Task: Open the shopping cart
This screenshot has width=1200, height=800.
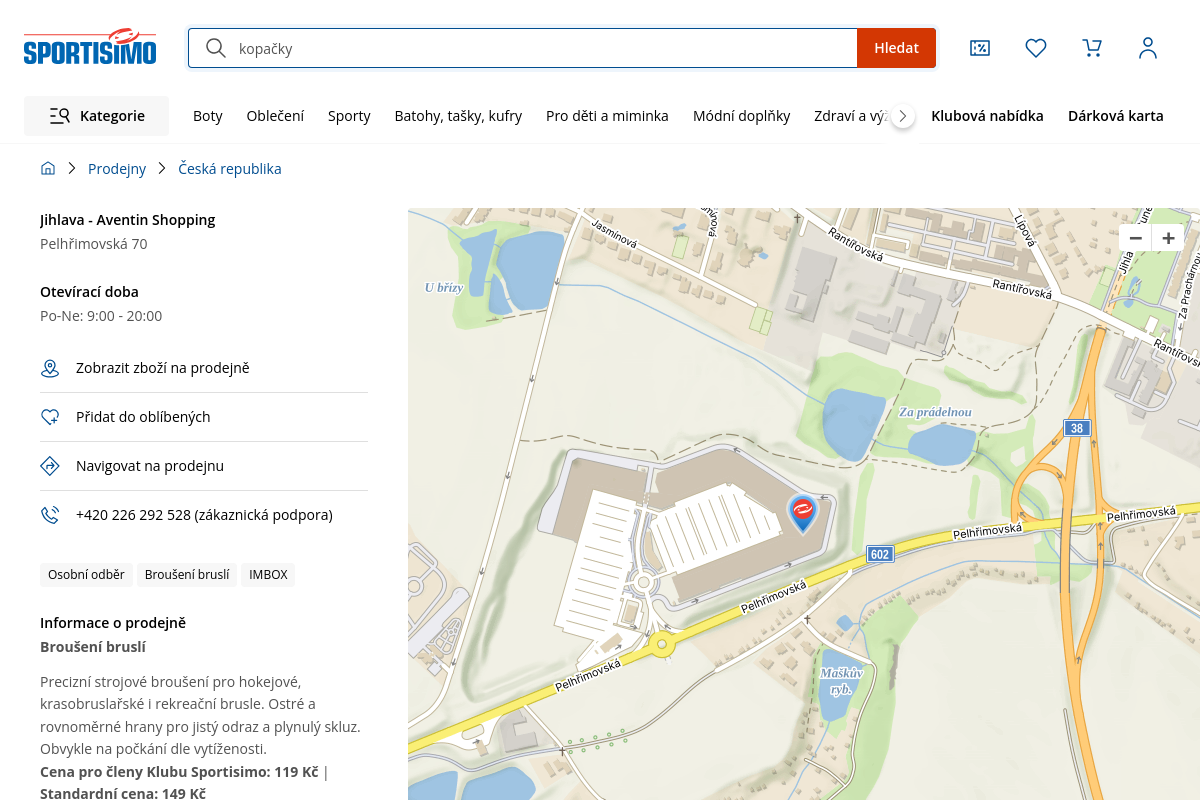Action: 1092,48
